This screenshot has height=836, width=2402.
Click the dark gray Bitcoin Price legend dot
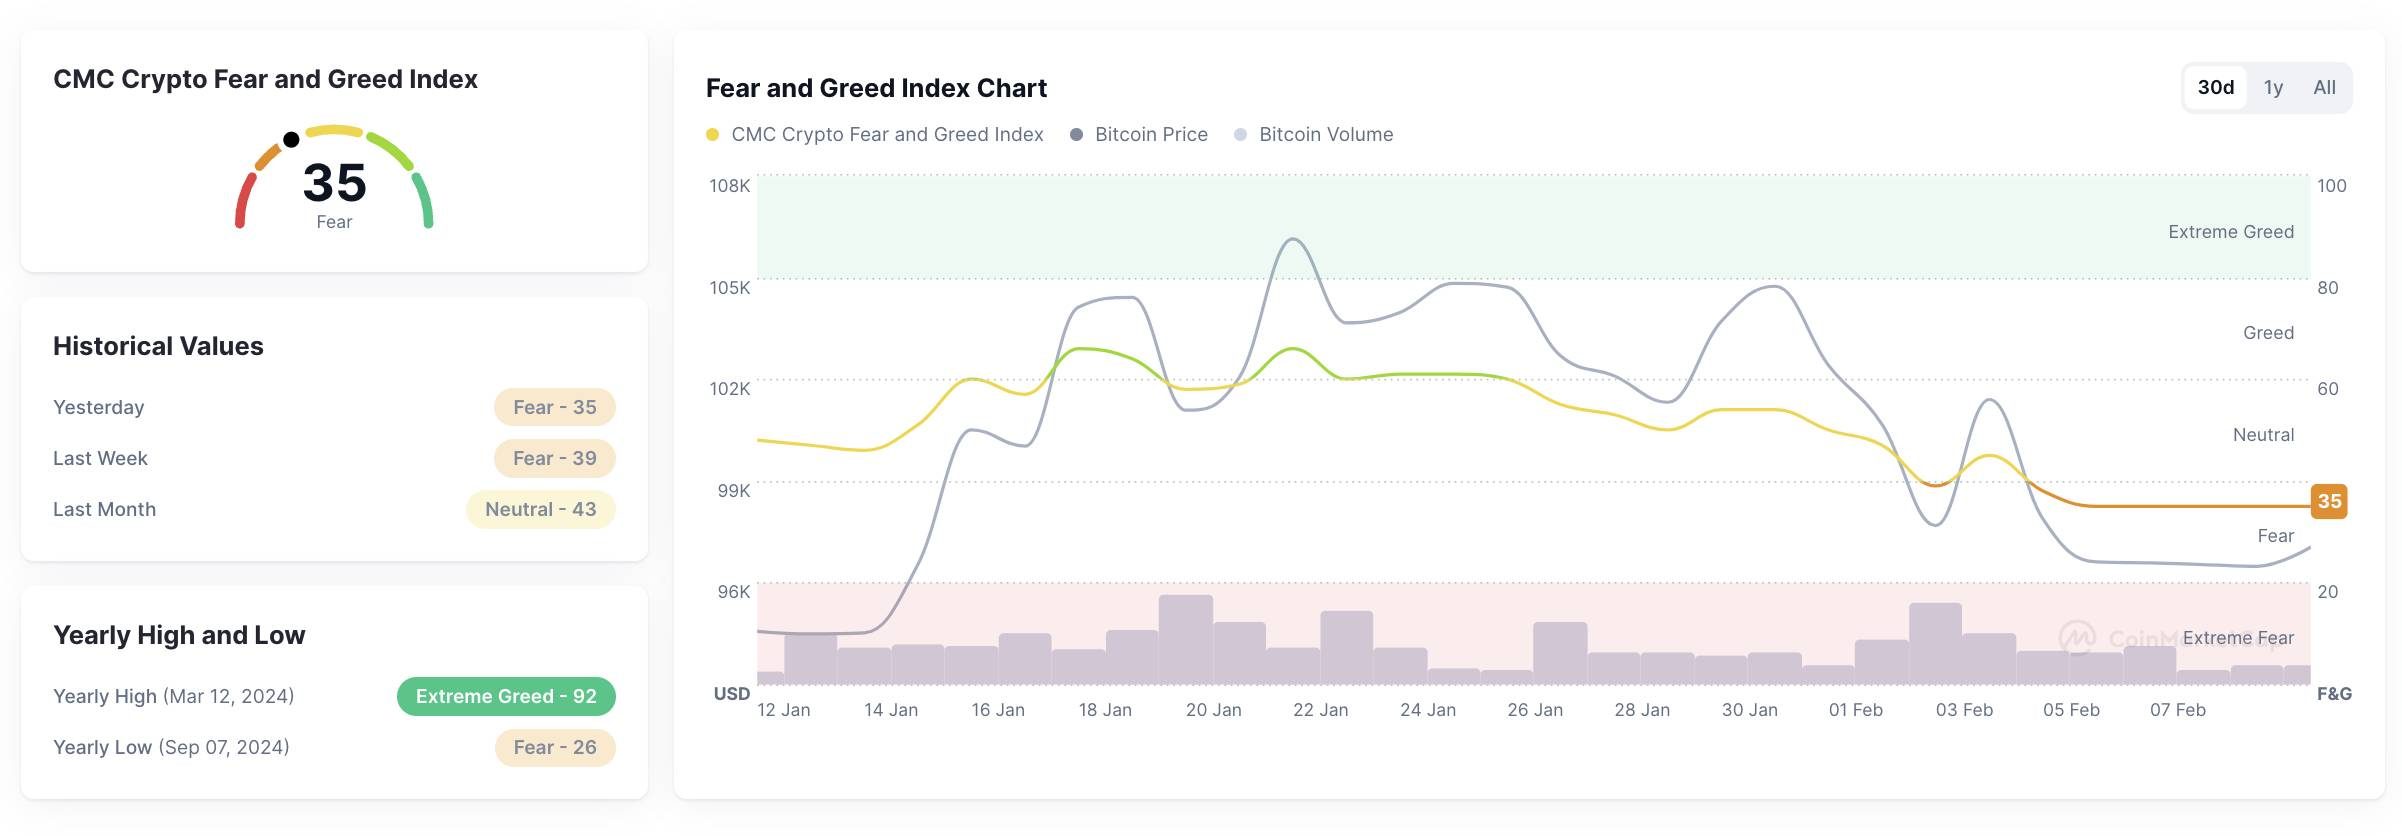[x=1076, y=135]
